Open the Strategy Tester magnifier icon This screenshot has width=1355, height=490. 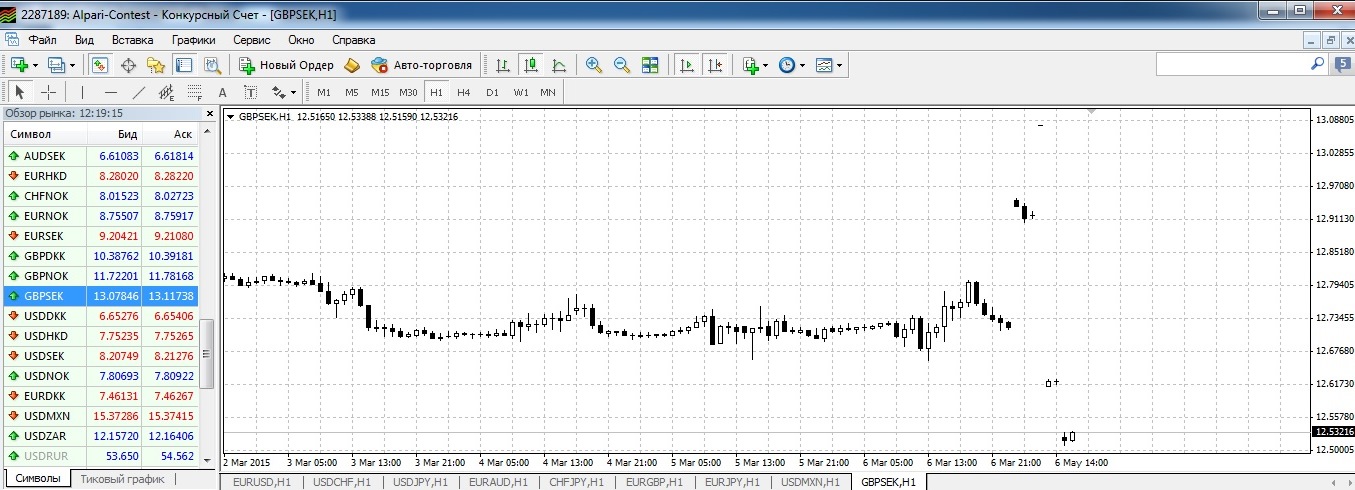pyautogui.click(x=212, y=65)
